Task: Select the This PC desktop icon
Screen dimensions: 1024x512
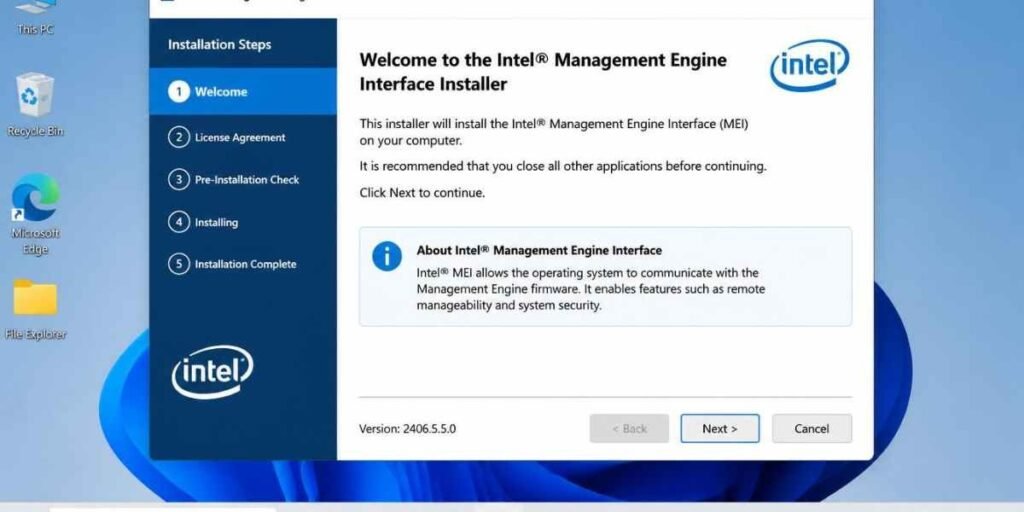Action: click(35, 17)
